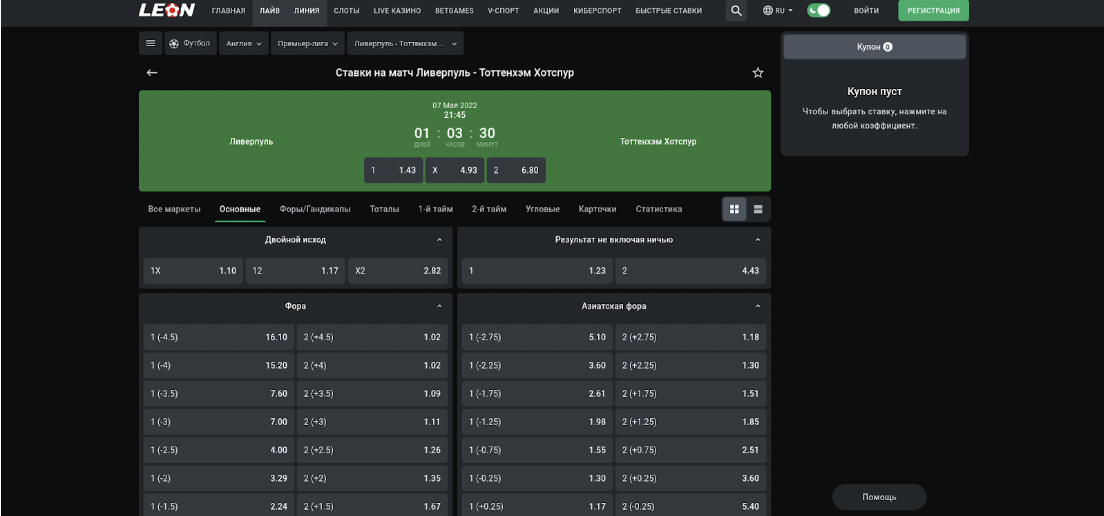Open the Киберспорт menu item
This screenshot has height=516, width=1104.
tap(597, 11)
